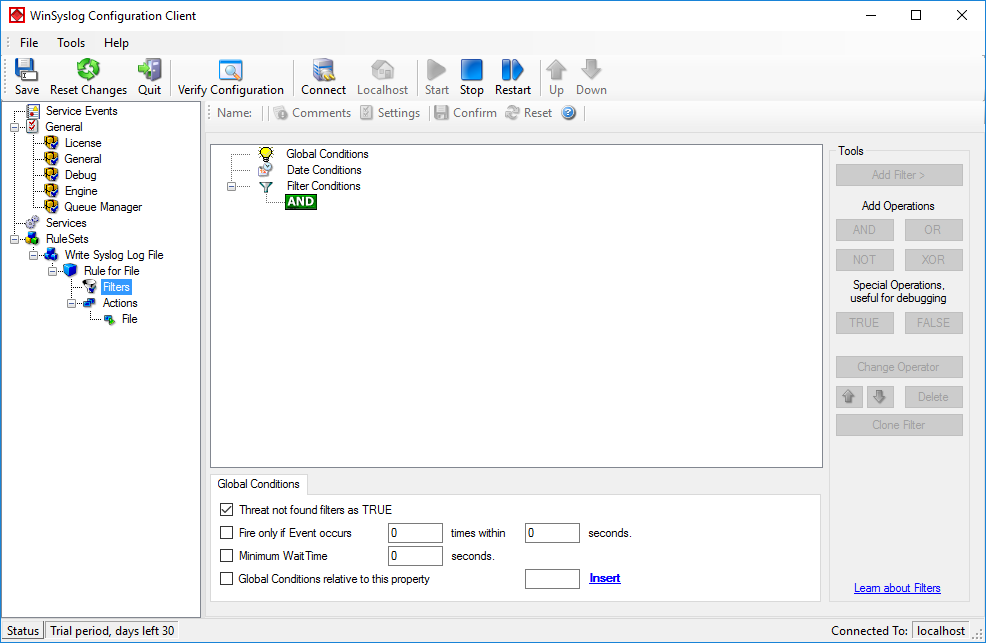Click the Change Operator button
This screenshot has width=986, height=643.
tap(899, 367)
